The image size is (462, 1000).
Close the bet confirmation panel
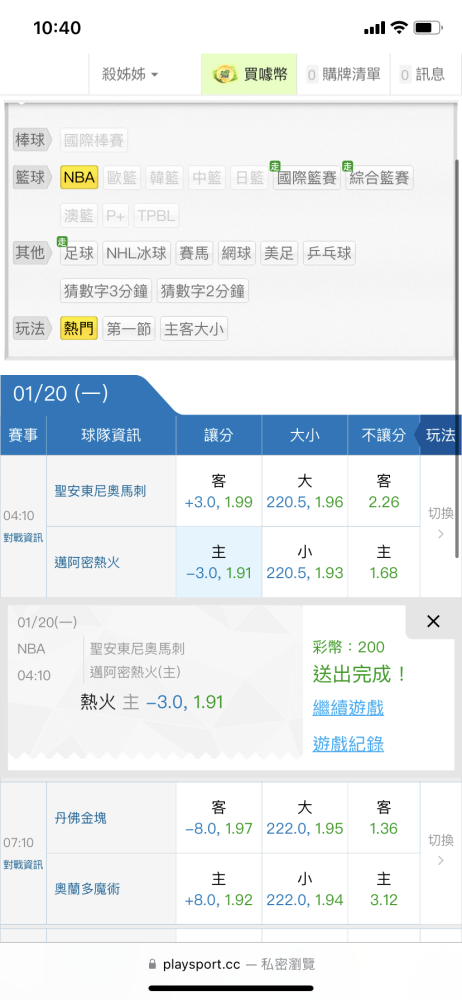click(433, 621)
